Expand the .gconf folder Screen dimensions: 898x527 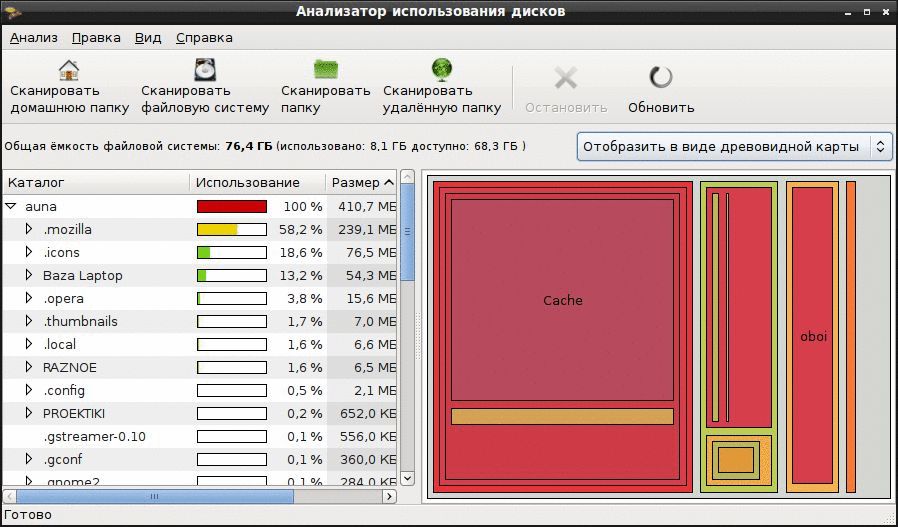tap(29, 459)
